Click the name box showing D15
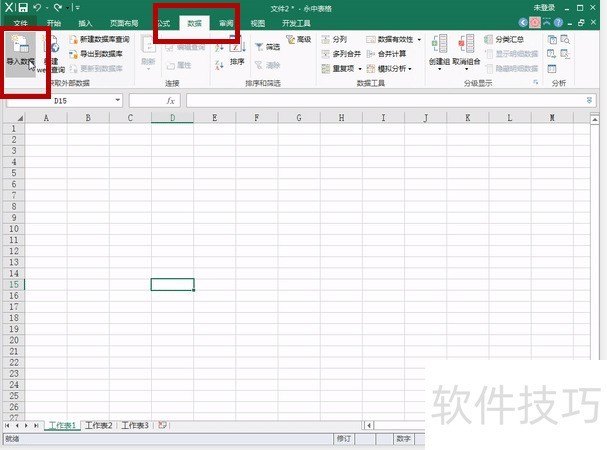Image resolution: width=607 pixels, height=450 pixels. click(x=60, y=101)
